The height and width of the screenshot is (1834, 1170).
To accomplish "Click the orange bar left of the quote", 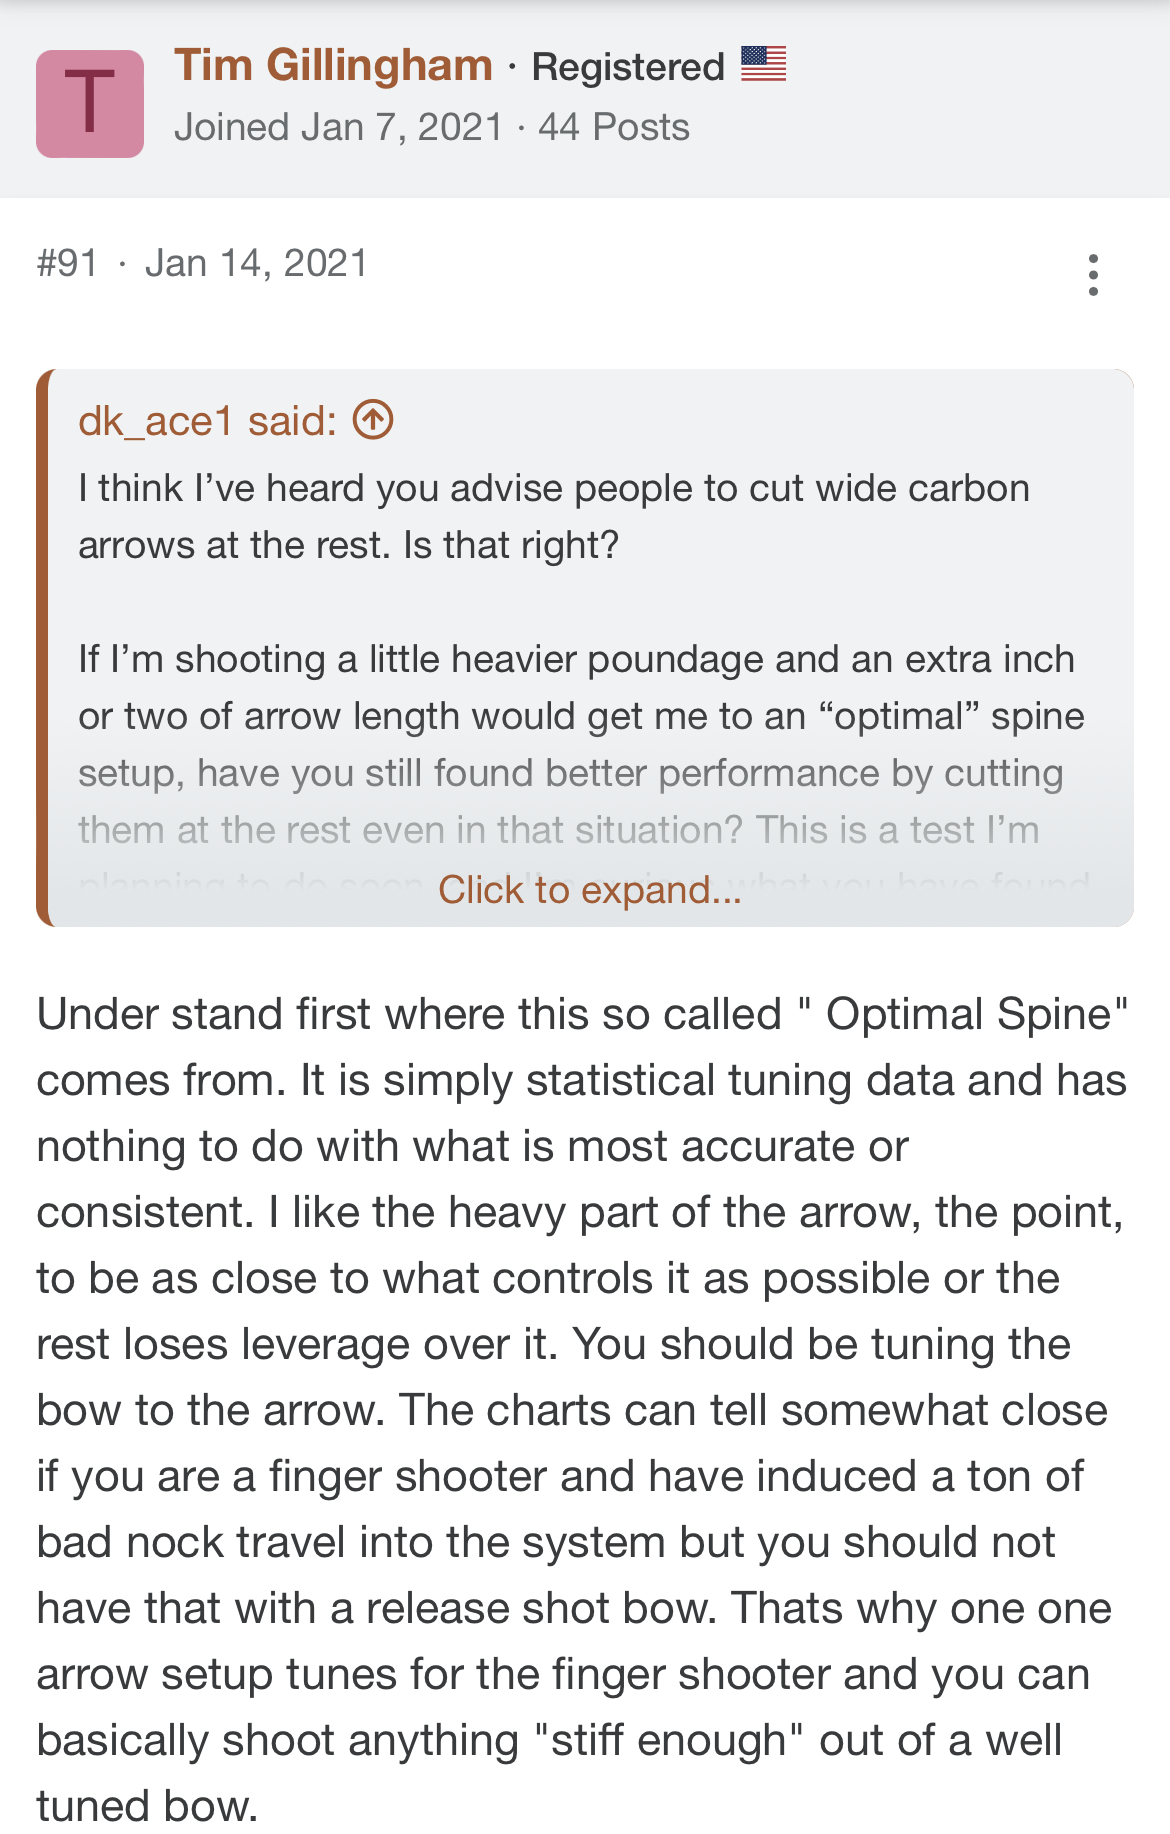I will point(43,648).
